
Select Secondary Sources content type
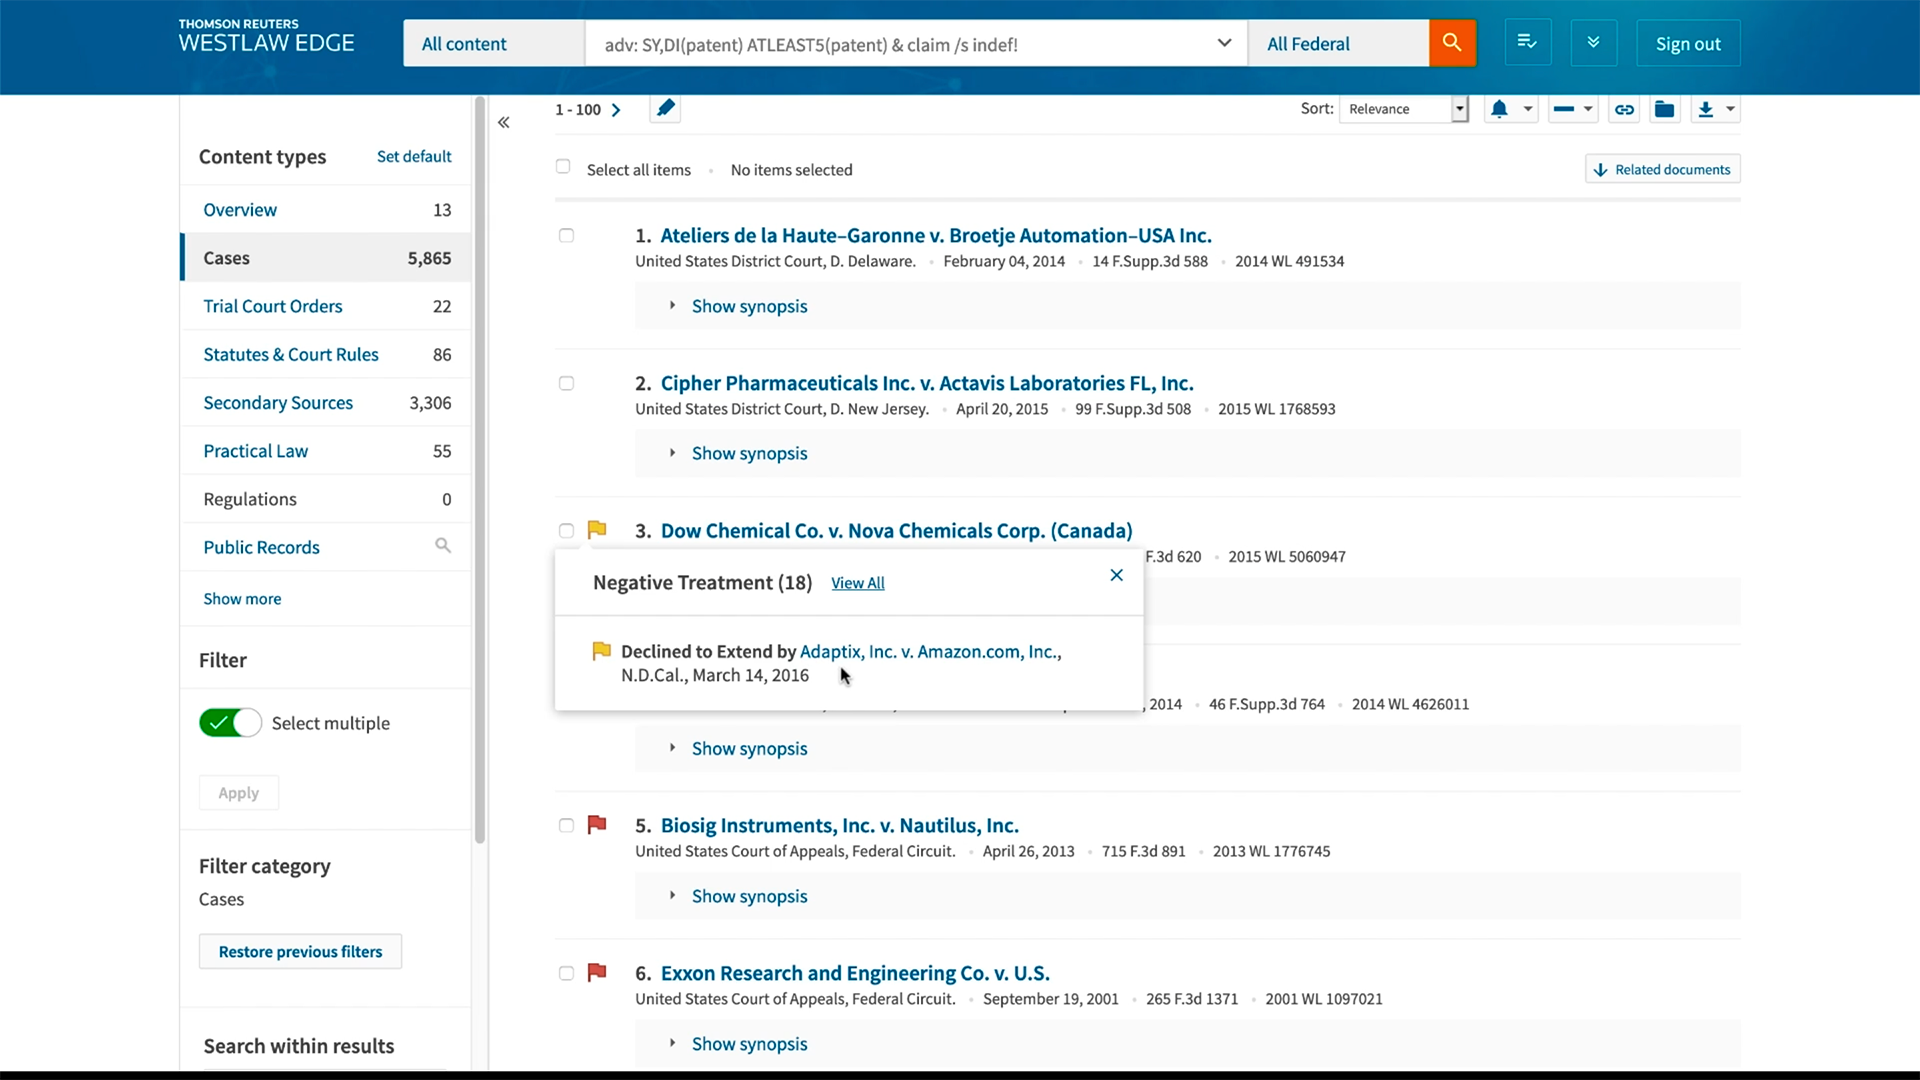(x=278, y=403)
